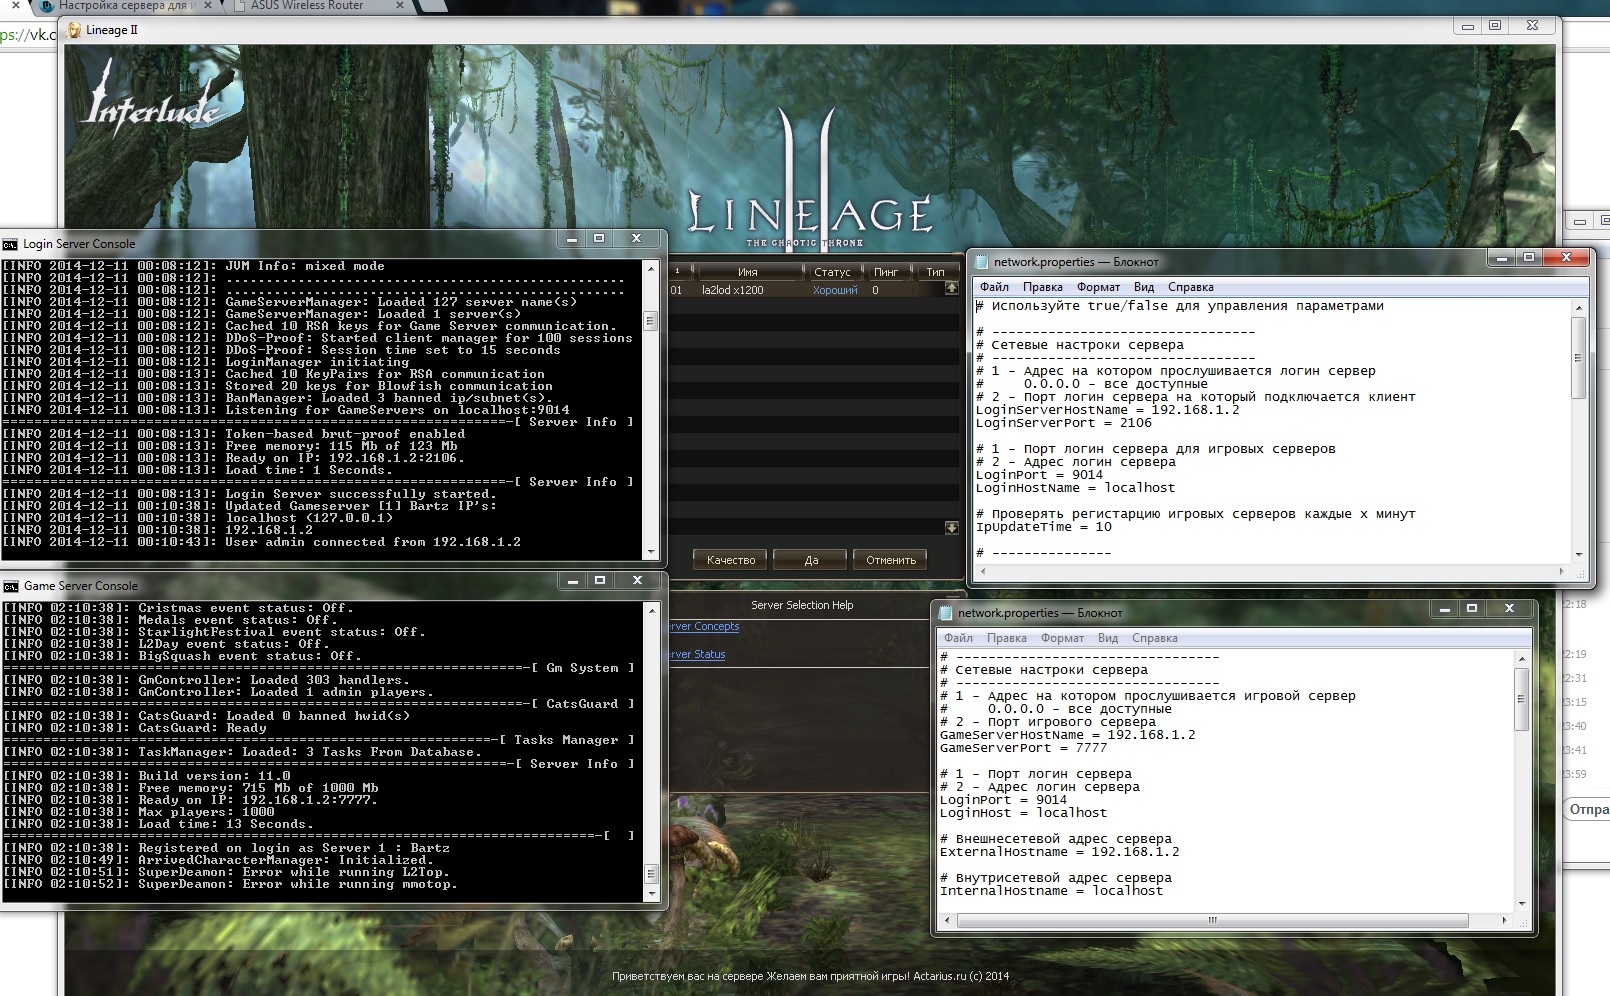Screen dimensions: 1610x996
Task: Click upper Notepad vertical scrollbar thumb
Action: (1579, 358)
